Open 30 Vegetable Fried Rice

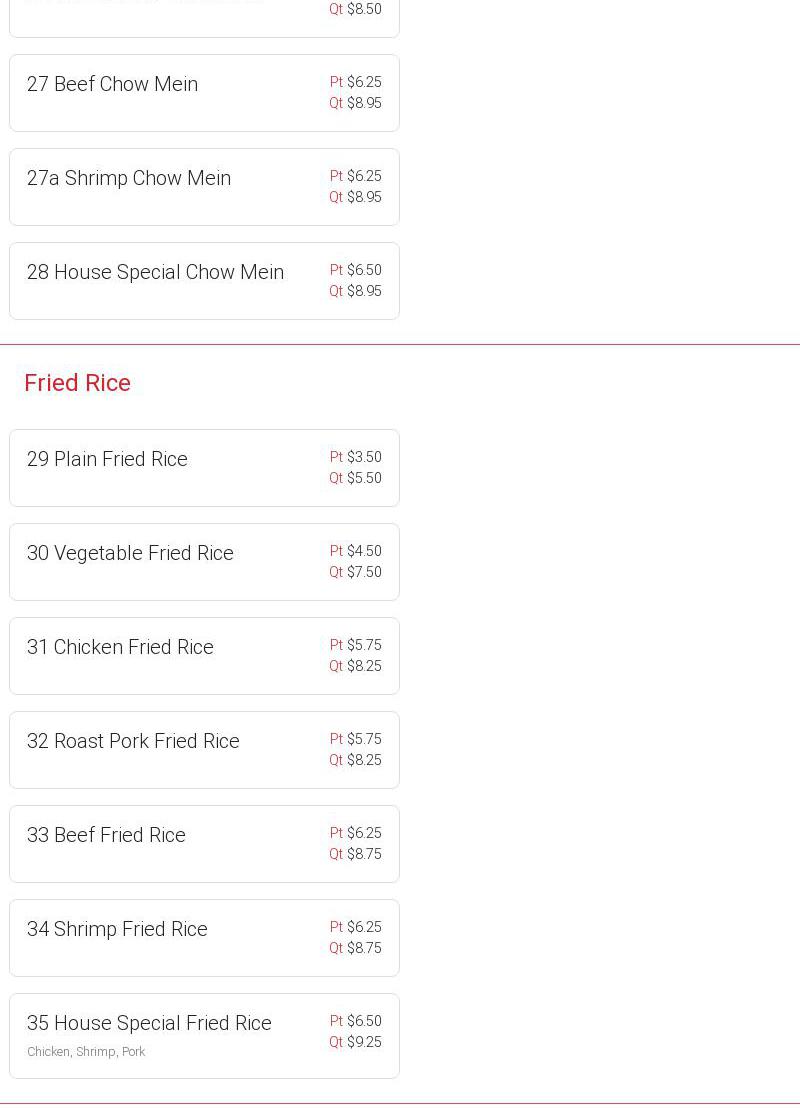coord(130,553)
